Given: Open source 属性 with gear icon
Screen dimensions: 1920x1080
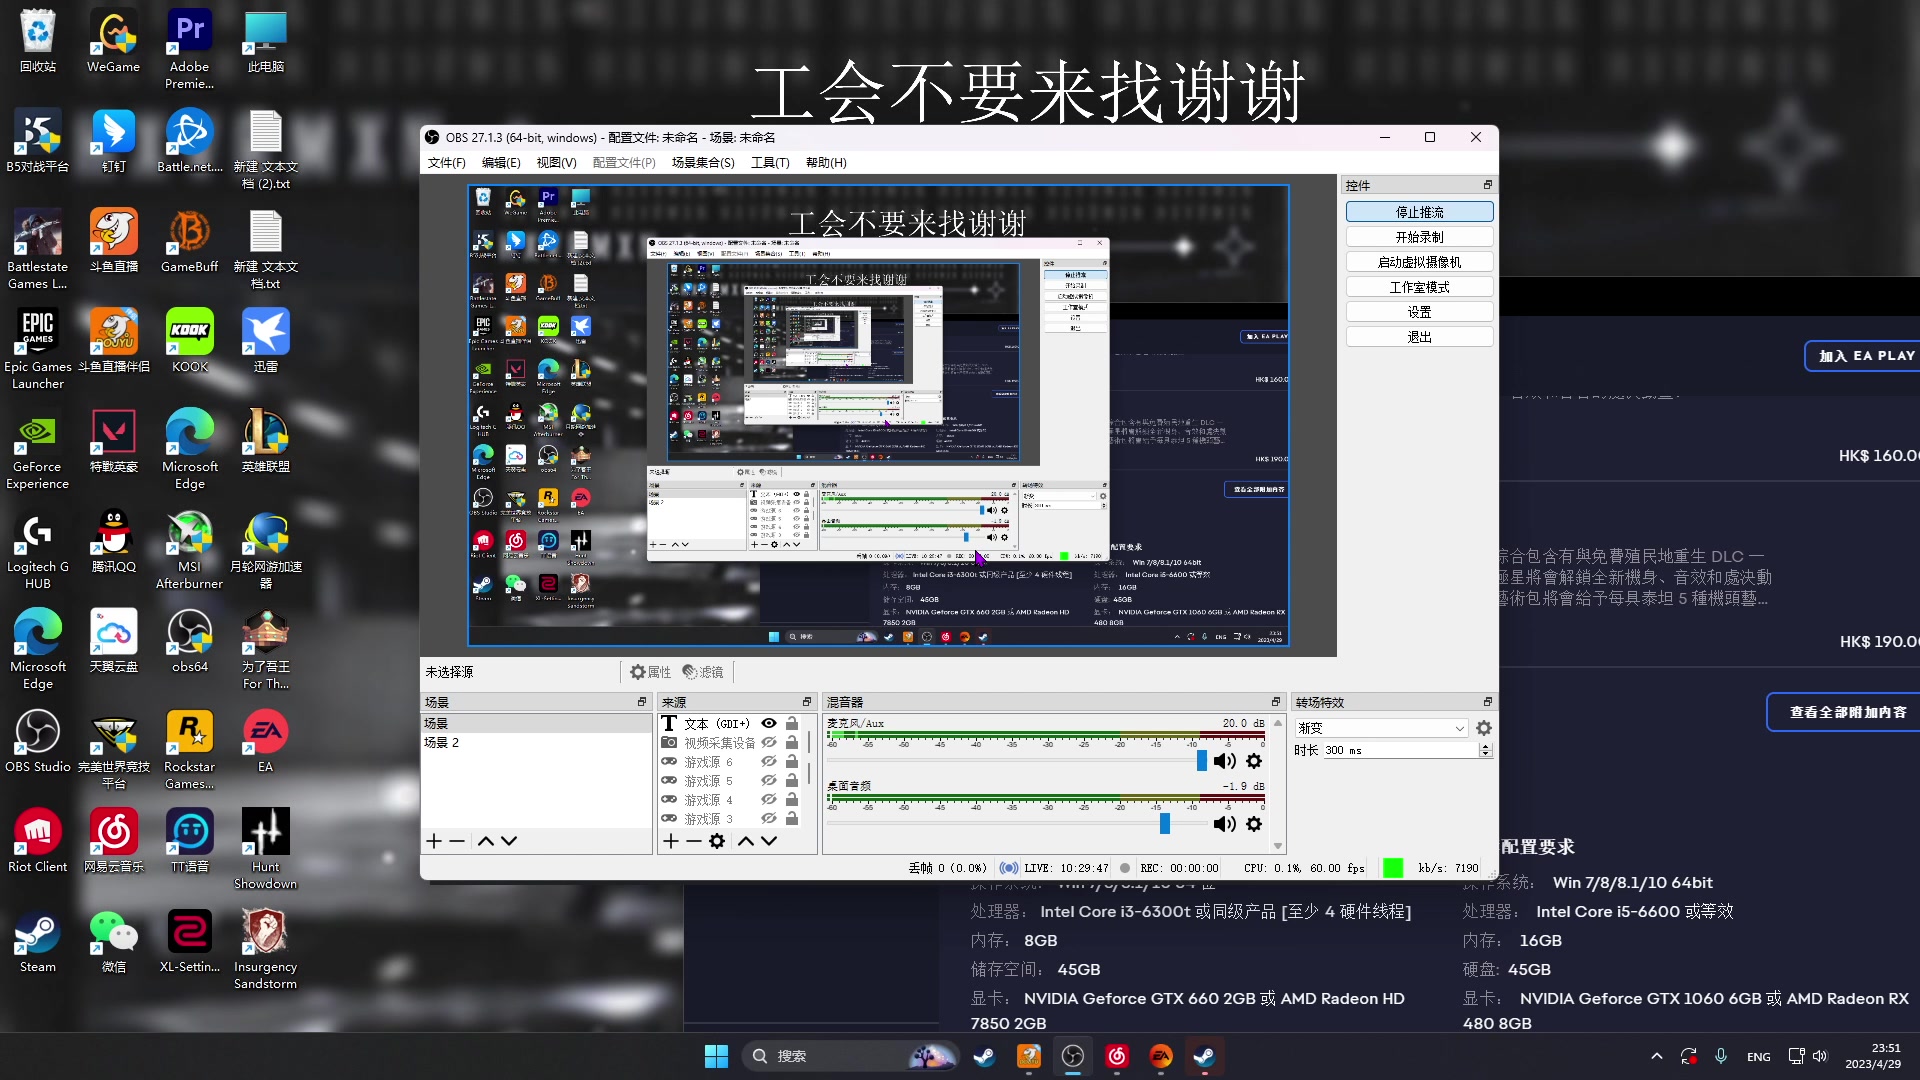Looking at the screenshot, I should 650,672.
